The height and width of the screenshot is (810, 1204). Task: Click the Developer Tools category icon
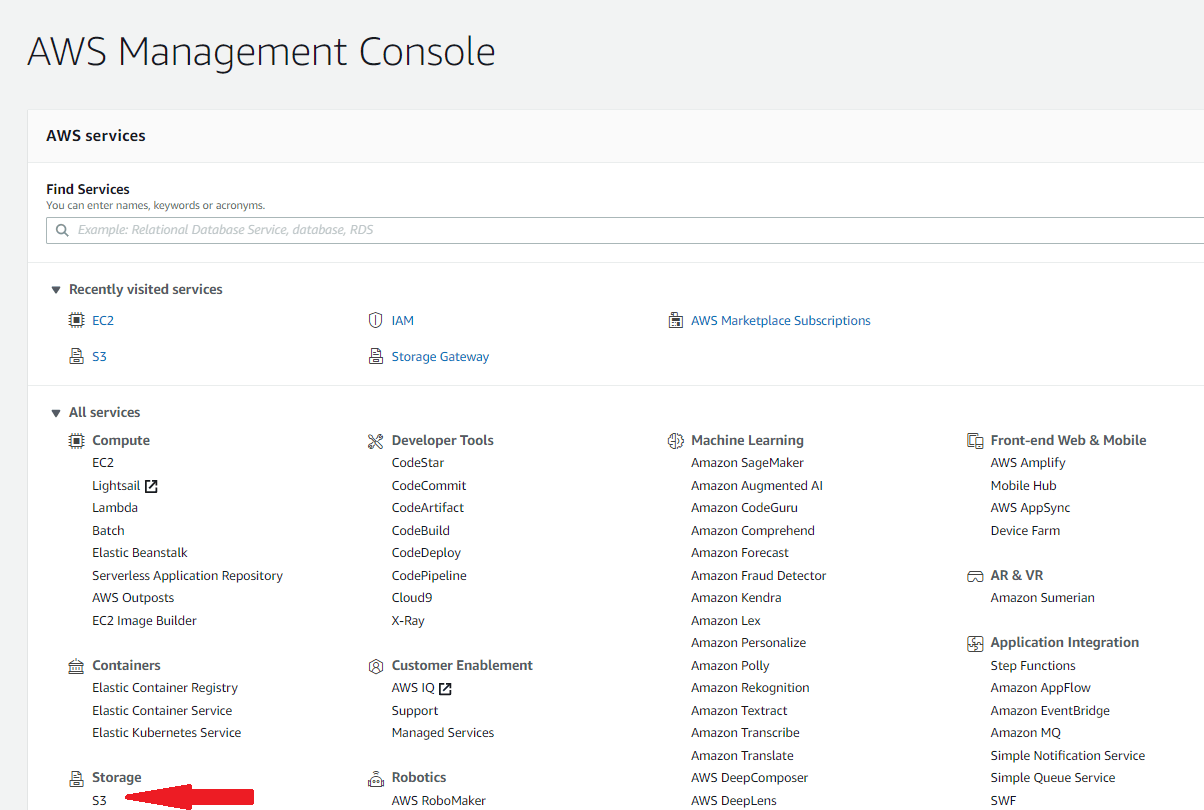pyautogui.click(x=376, y=440)
